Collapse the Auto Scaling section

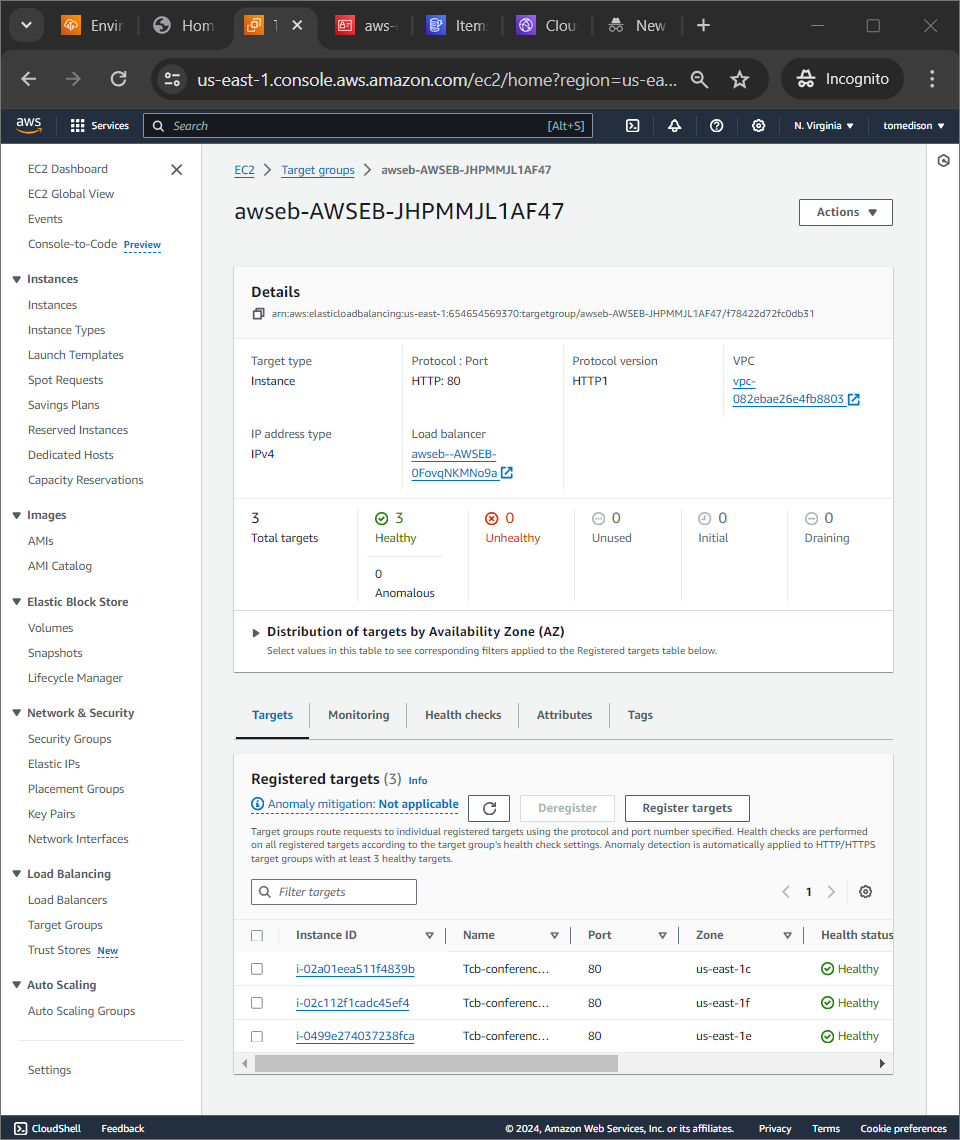click(x=17, y=985)
